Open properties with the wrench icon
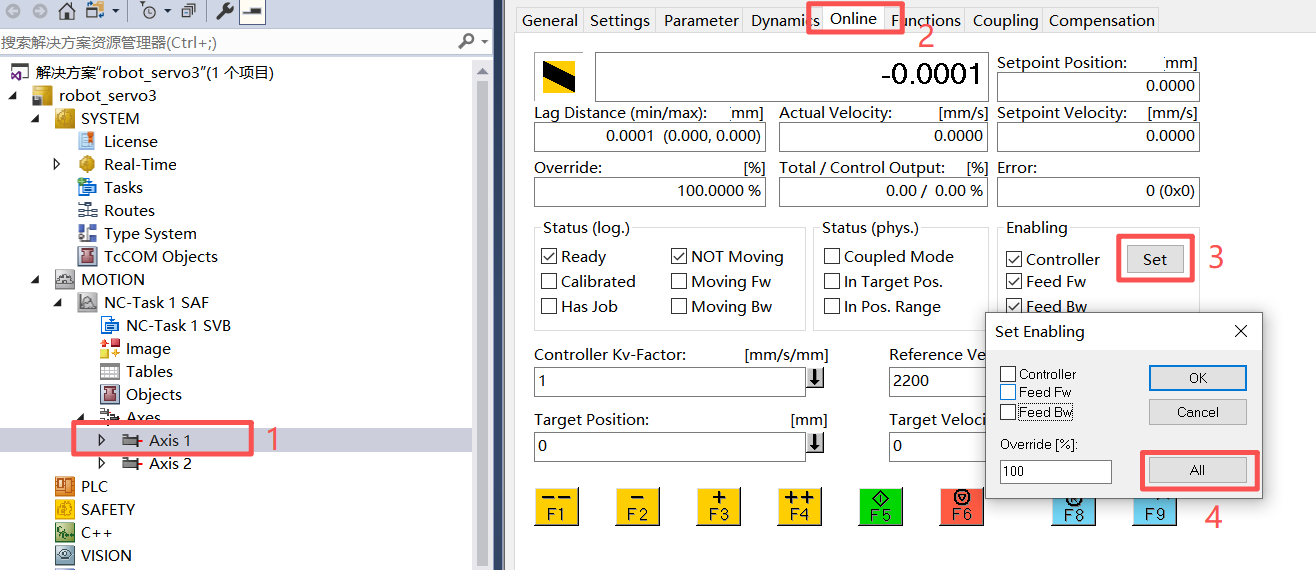This screenshot has width=1316, height=570. 225,11
